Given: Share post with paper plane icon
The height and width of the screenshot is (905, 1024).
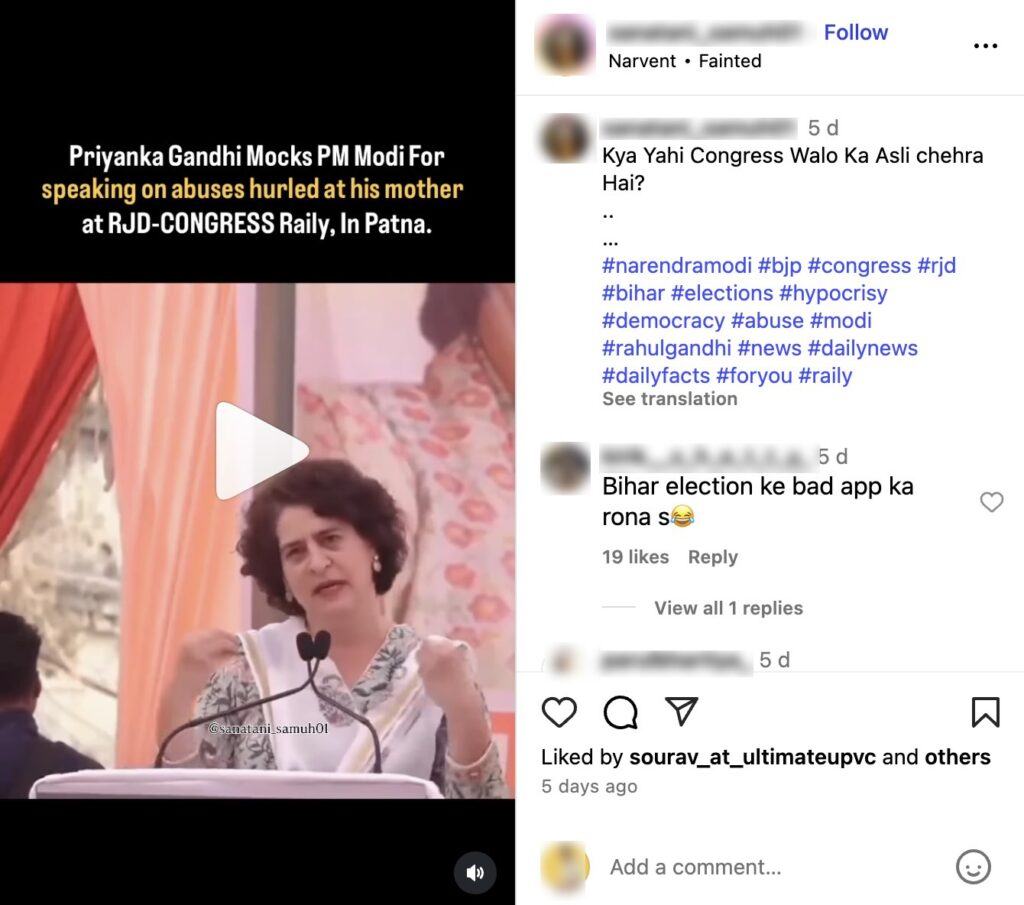Looking at the screenshot, I should [x=681, y=711].
